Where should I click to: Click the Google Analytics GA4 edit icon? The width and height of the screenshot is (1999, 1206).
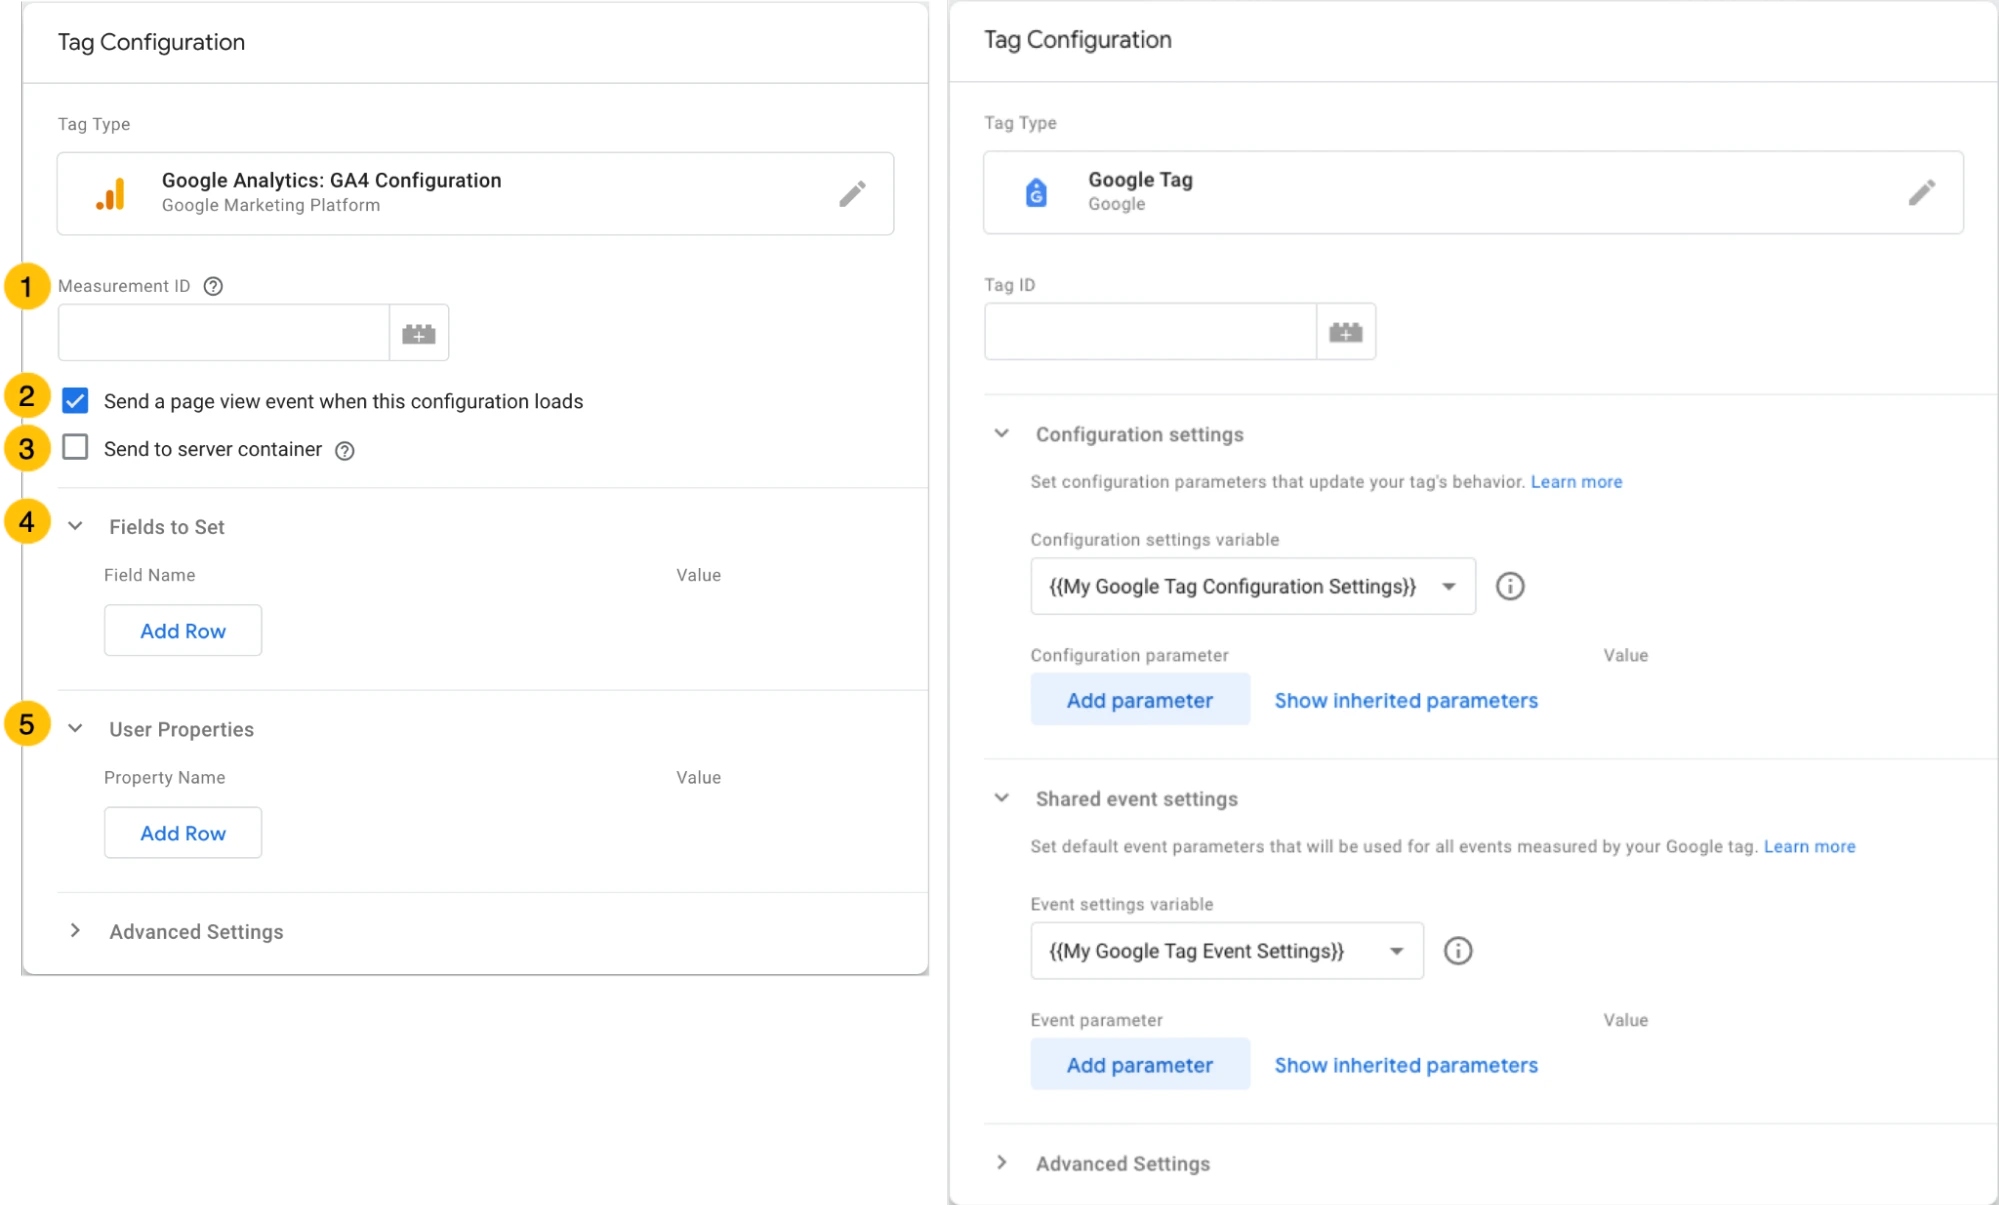tap(854, 193)
